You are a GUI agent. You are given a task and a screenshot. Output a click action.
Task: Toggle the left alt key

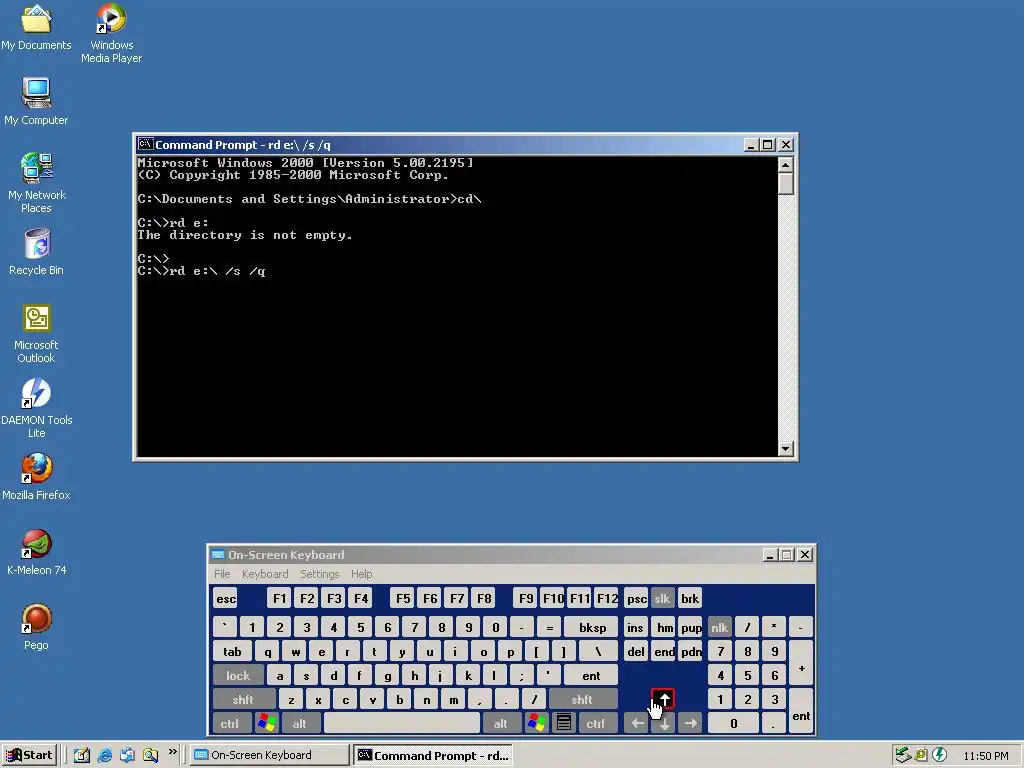299,723
